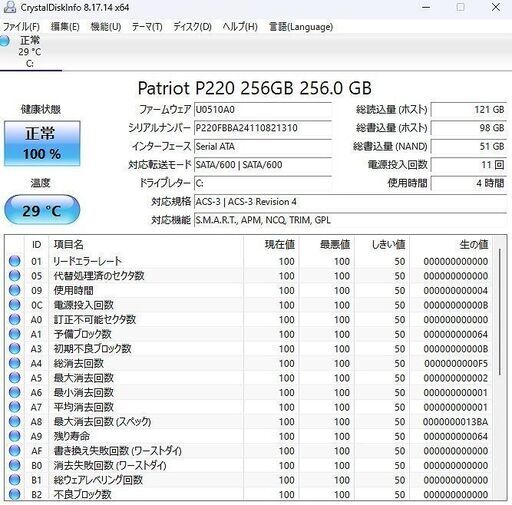Select the 予備ブロック数 attribute name
Viewport: 512px width, 505px height.
pyautogui.click(x=82, y=334)
